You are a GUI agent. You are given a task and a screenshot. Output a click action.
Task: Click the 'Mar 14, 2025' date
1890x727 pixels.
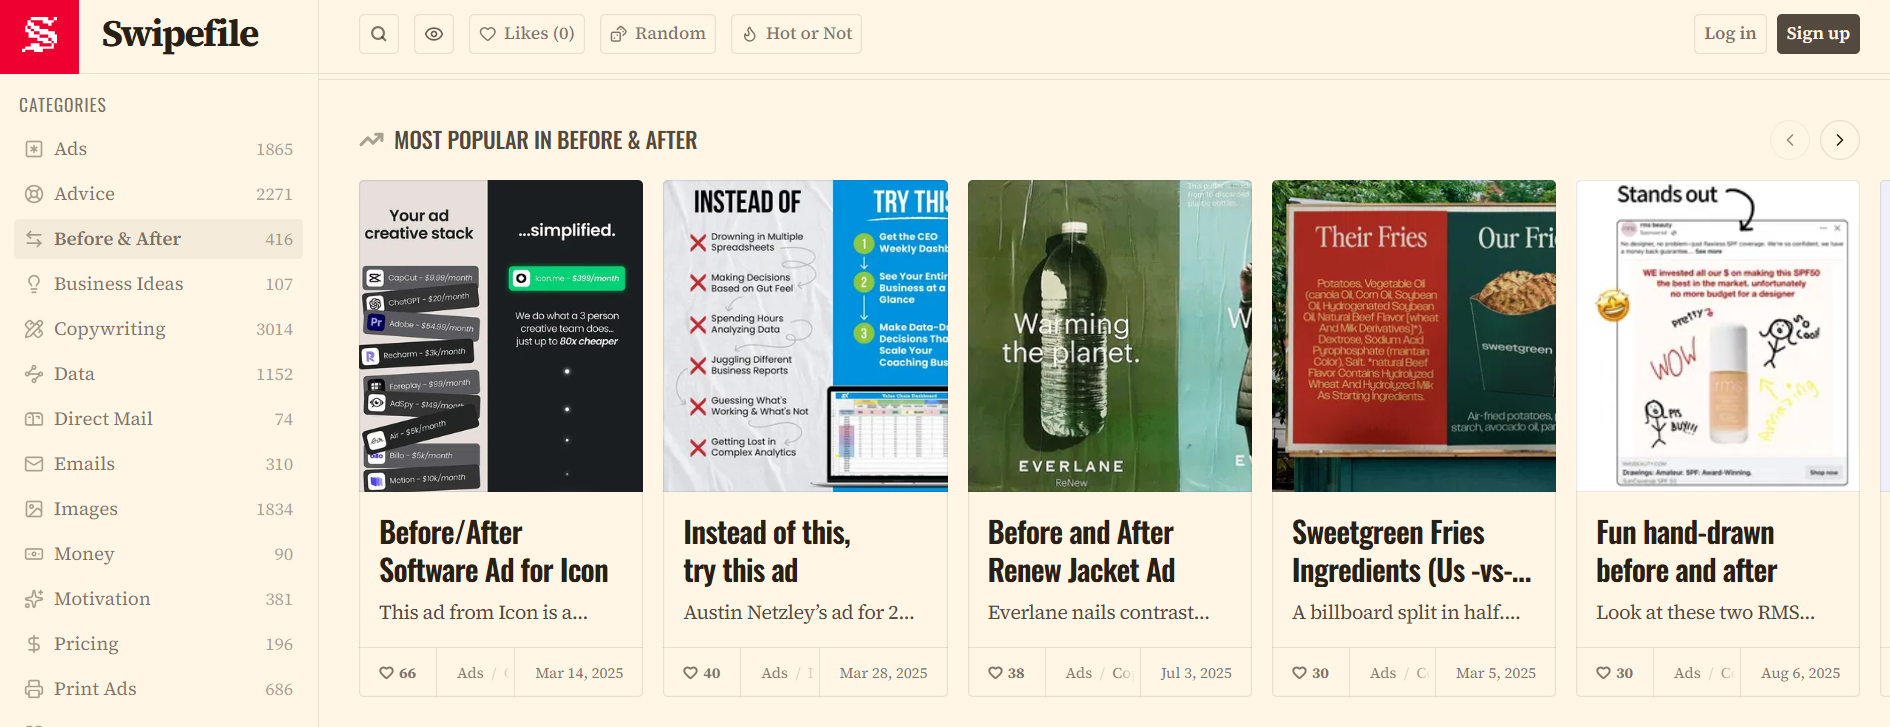click(x=579, y=673)
